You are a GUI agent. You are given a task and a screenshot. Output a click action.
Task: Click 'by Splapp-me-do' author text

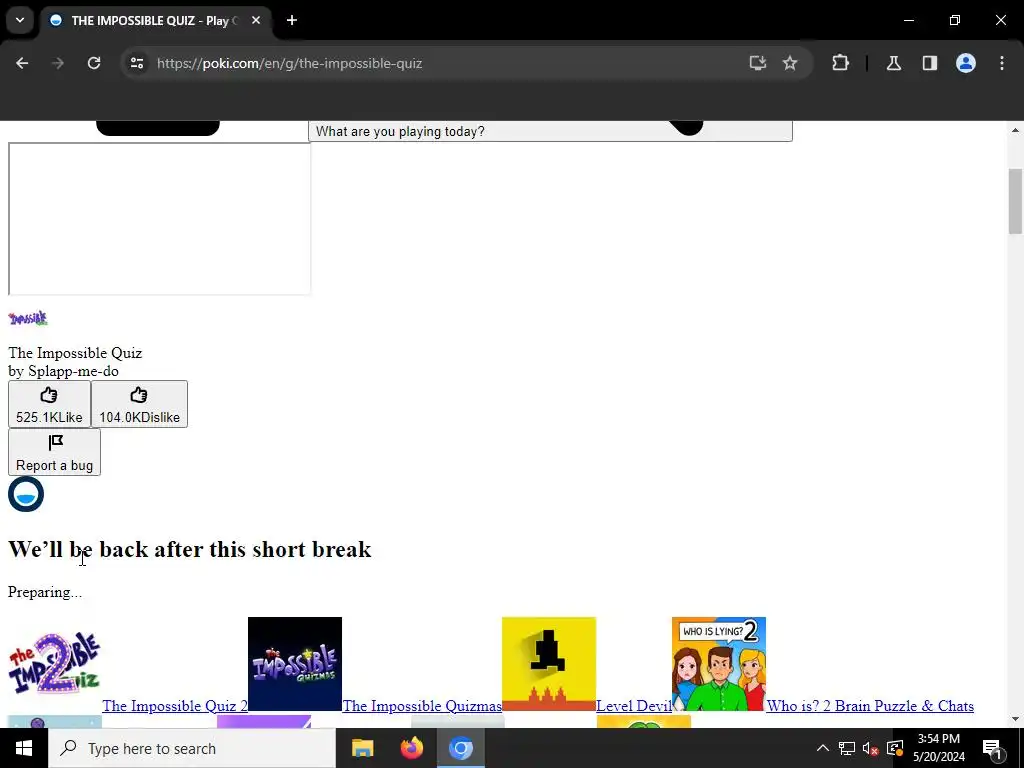[x=63, y=371]
